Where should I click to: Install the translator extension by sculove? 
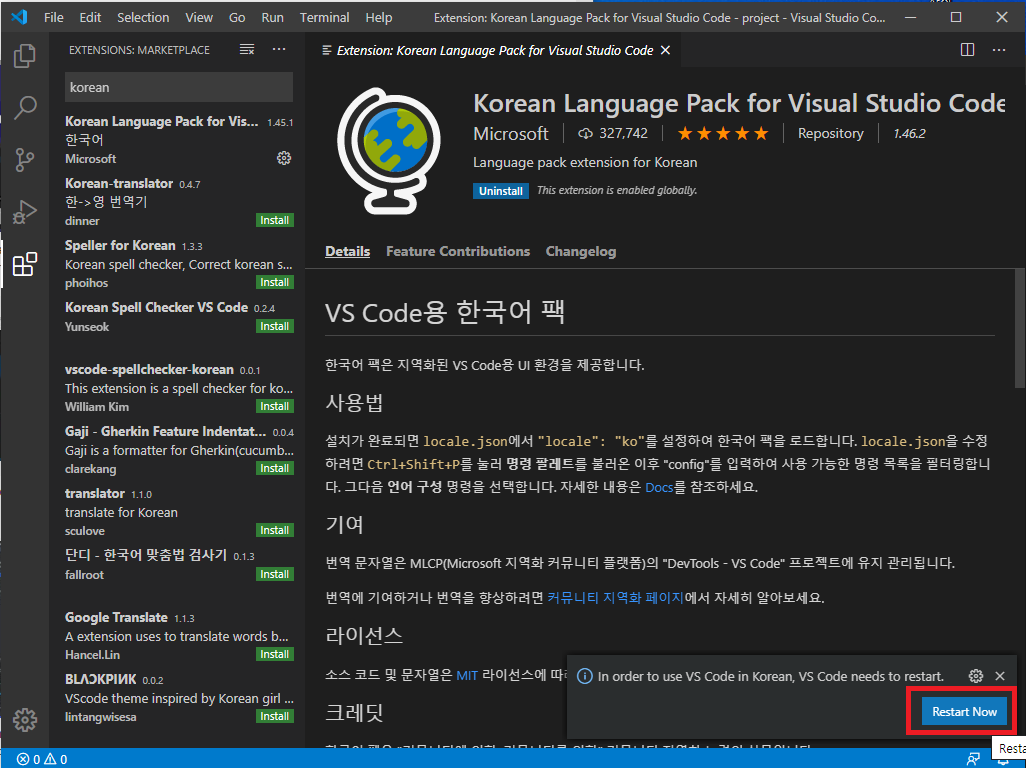[274, 531]
